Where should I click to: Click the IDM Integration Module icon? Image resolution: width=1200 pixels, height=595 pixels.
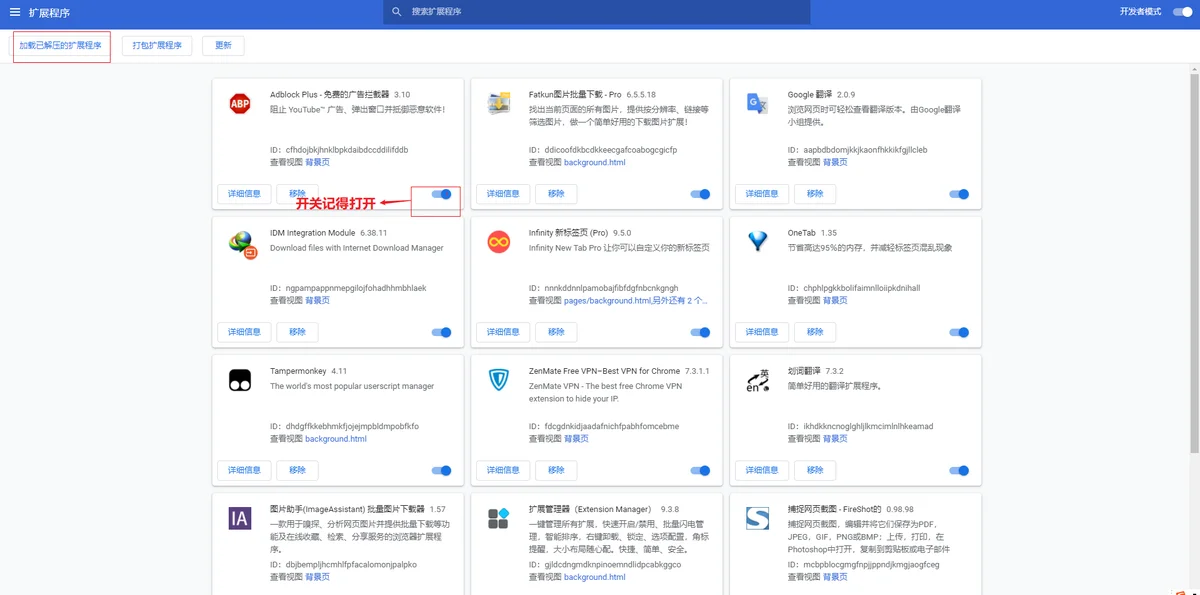coord(242,243)
